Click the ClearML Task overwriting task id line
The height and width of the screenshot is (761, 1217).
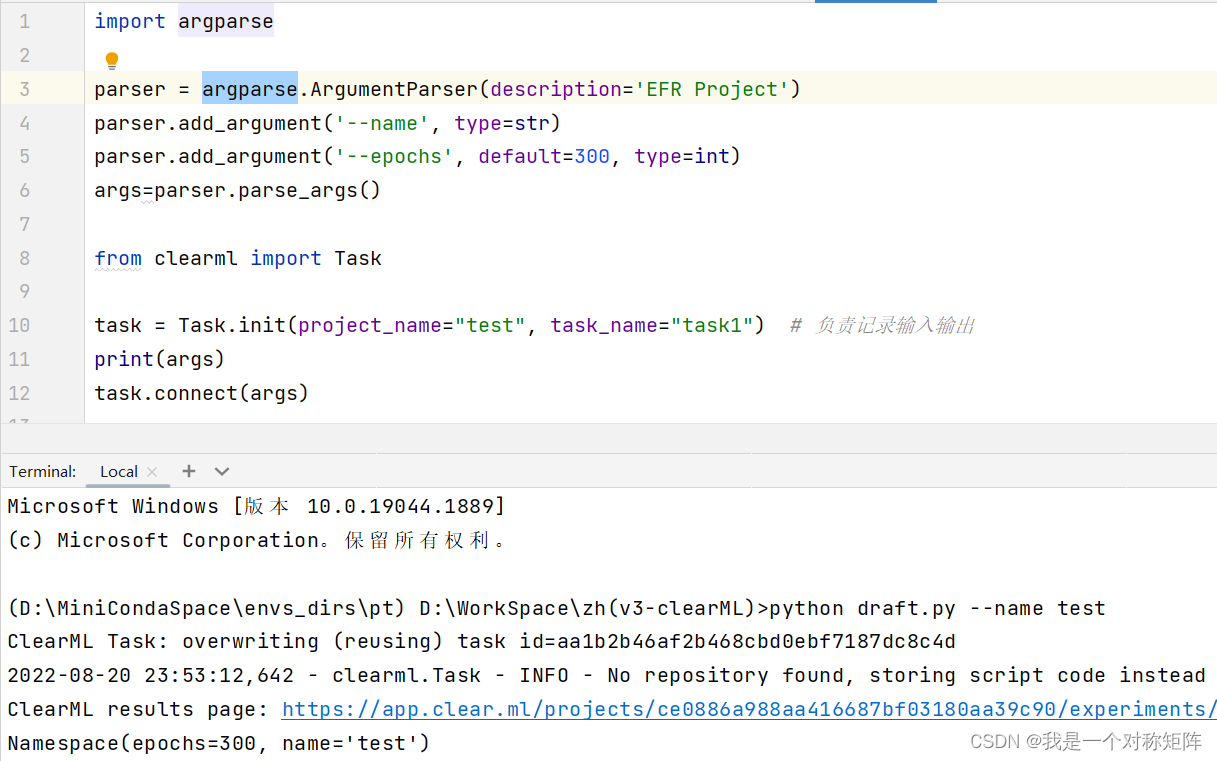point(482,641)
